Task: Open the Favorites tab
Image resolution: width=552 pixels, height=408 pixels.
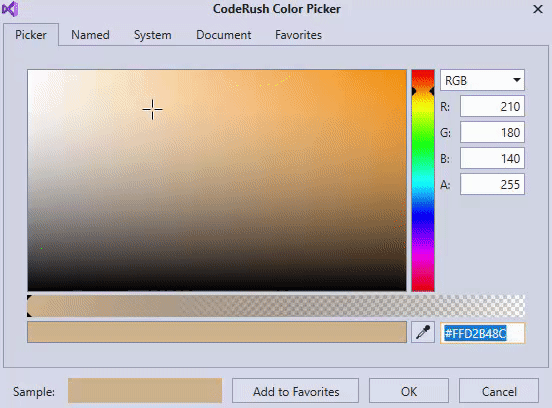Action: (x=298, y=35)
